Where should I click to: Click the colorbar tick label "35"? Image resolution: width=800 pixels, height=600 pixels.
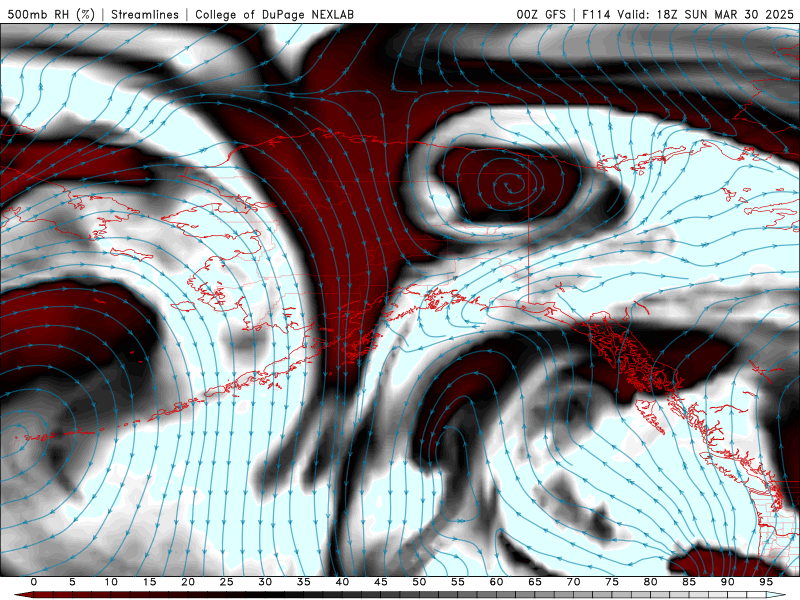point(304,582)
